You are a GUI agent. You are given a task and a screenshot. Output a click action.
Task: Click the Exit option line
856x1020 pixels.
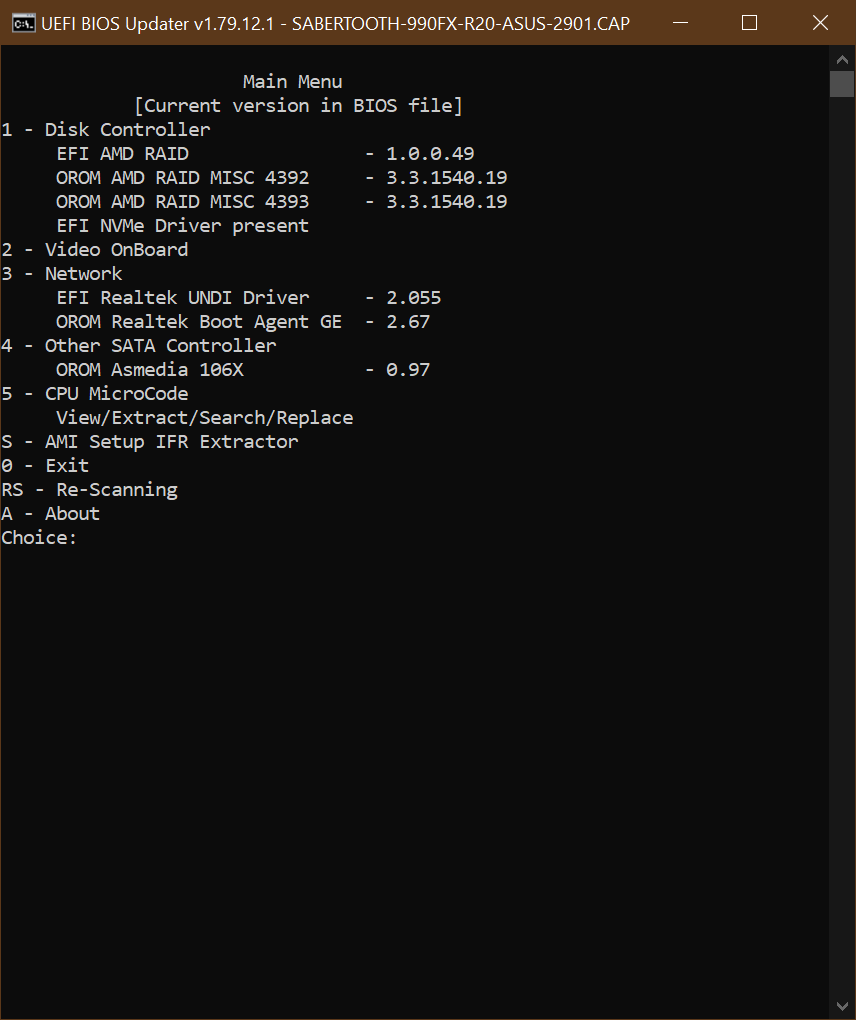click(x=45, y=466)
